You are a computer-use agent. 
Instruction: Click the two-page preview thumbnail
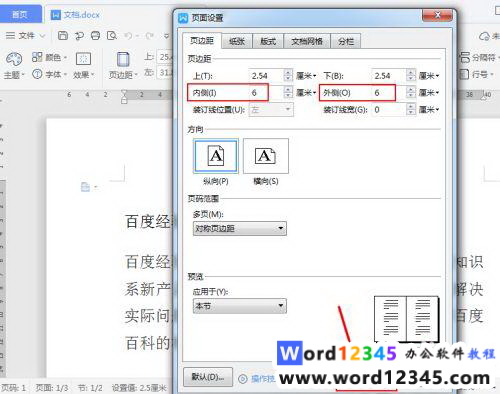[406, 319]
